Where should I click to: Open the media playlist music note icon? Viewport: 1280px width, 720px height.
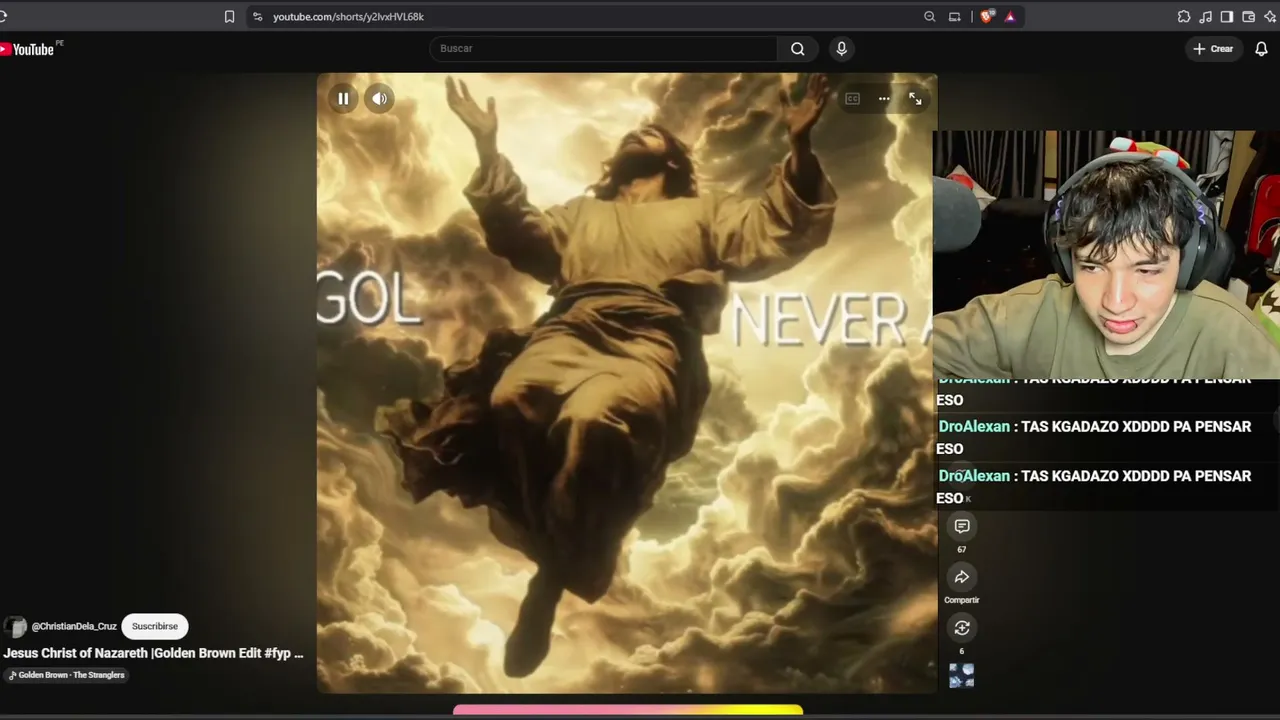(x=1206, y=17)
